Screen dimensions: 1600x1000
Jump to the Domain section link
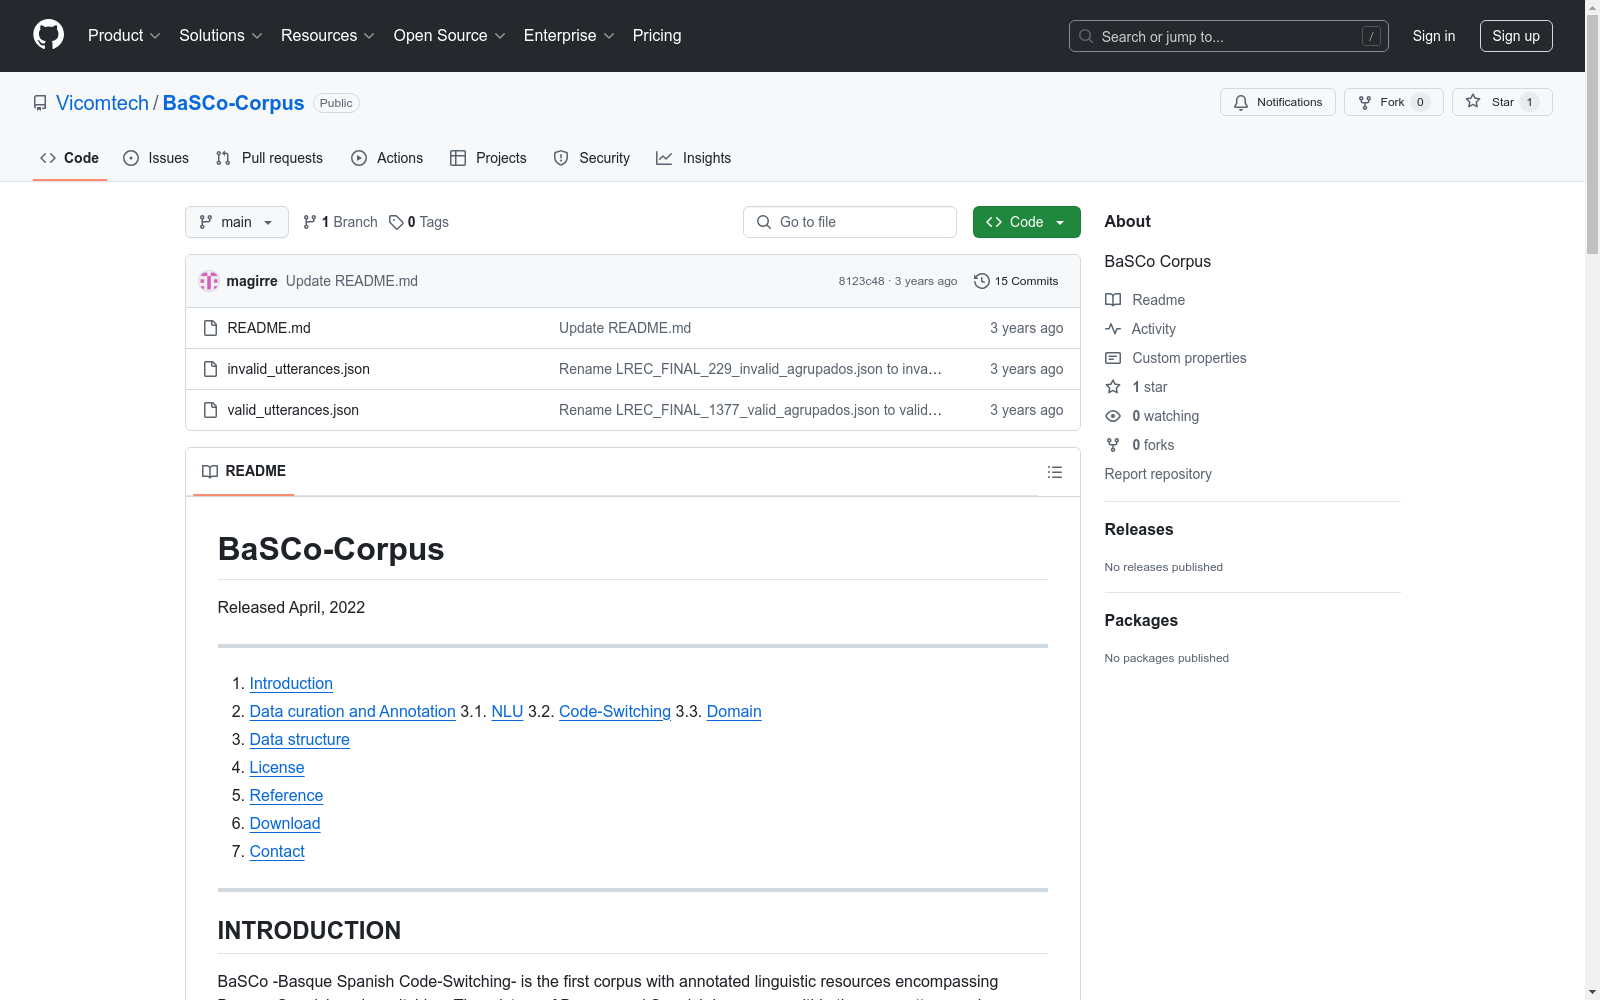click(734, 711)
